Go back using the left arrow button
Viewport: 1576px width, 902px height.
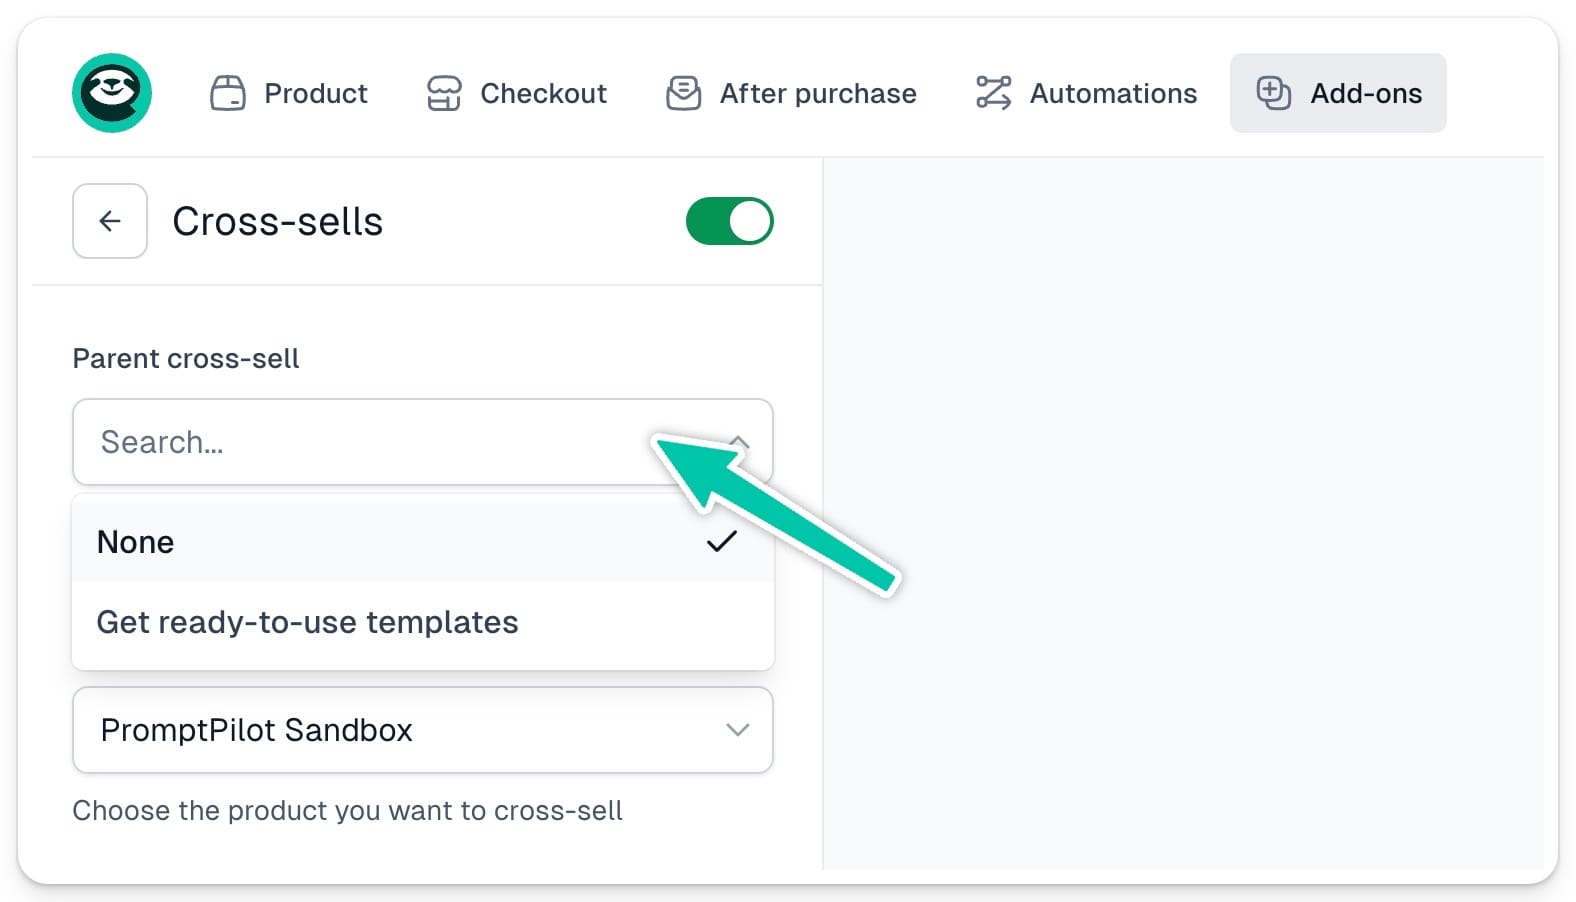click(110, 221)
